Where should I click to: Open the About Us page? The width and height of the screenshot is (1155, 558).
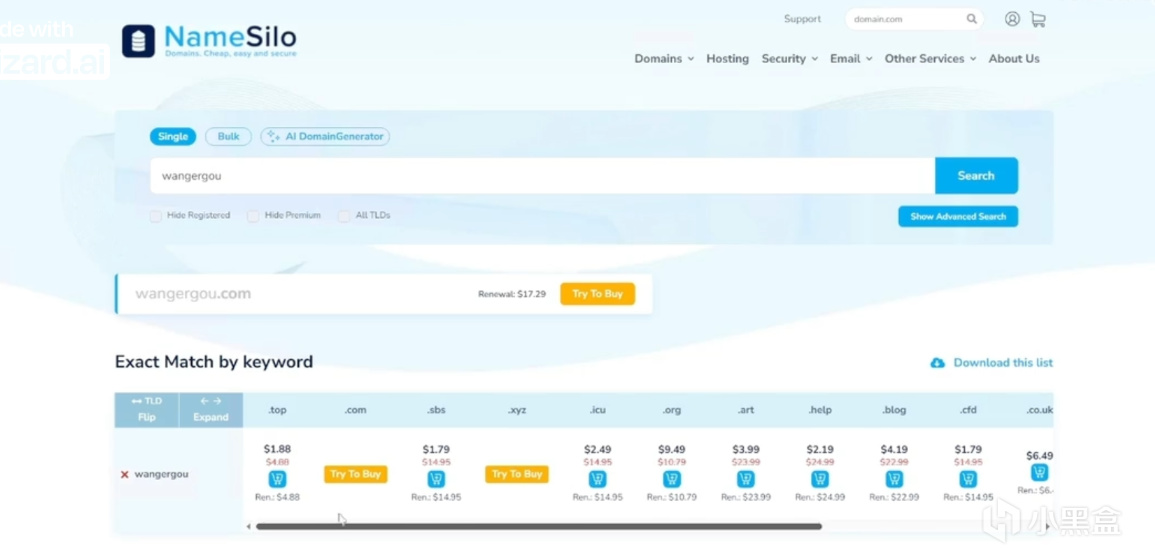[1014, 59]
